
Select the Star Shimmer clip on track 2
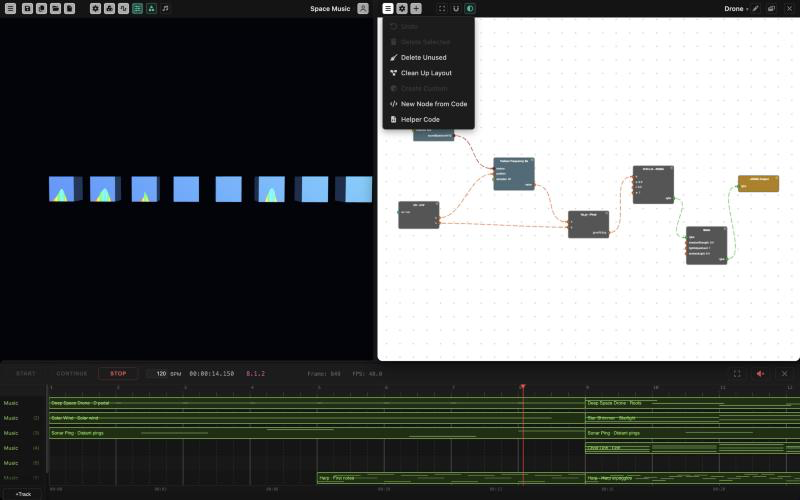tap(692, 418)
